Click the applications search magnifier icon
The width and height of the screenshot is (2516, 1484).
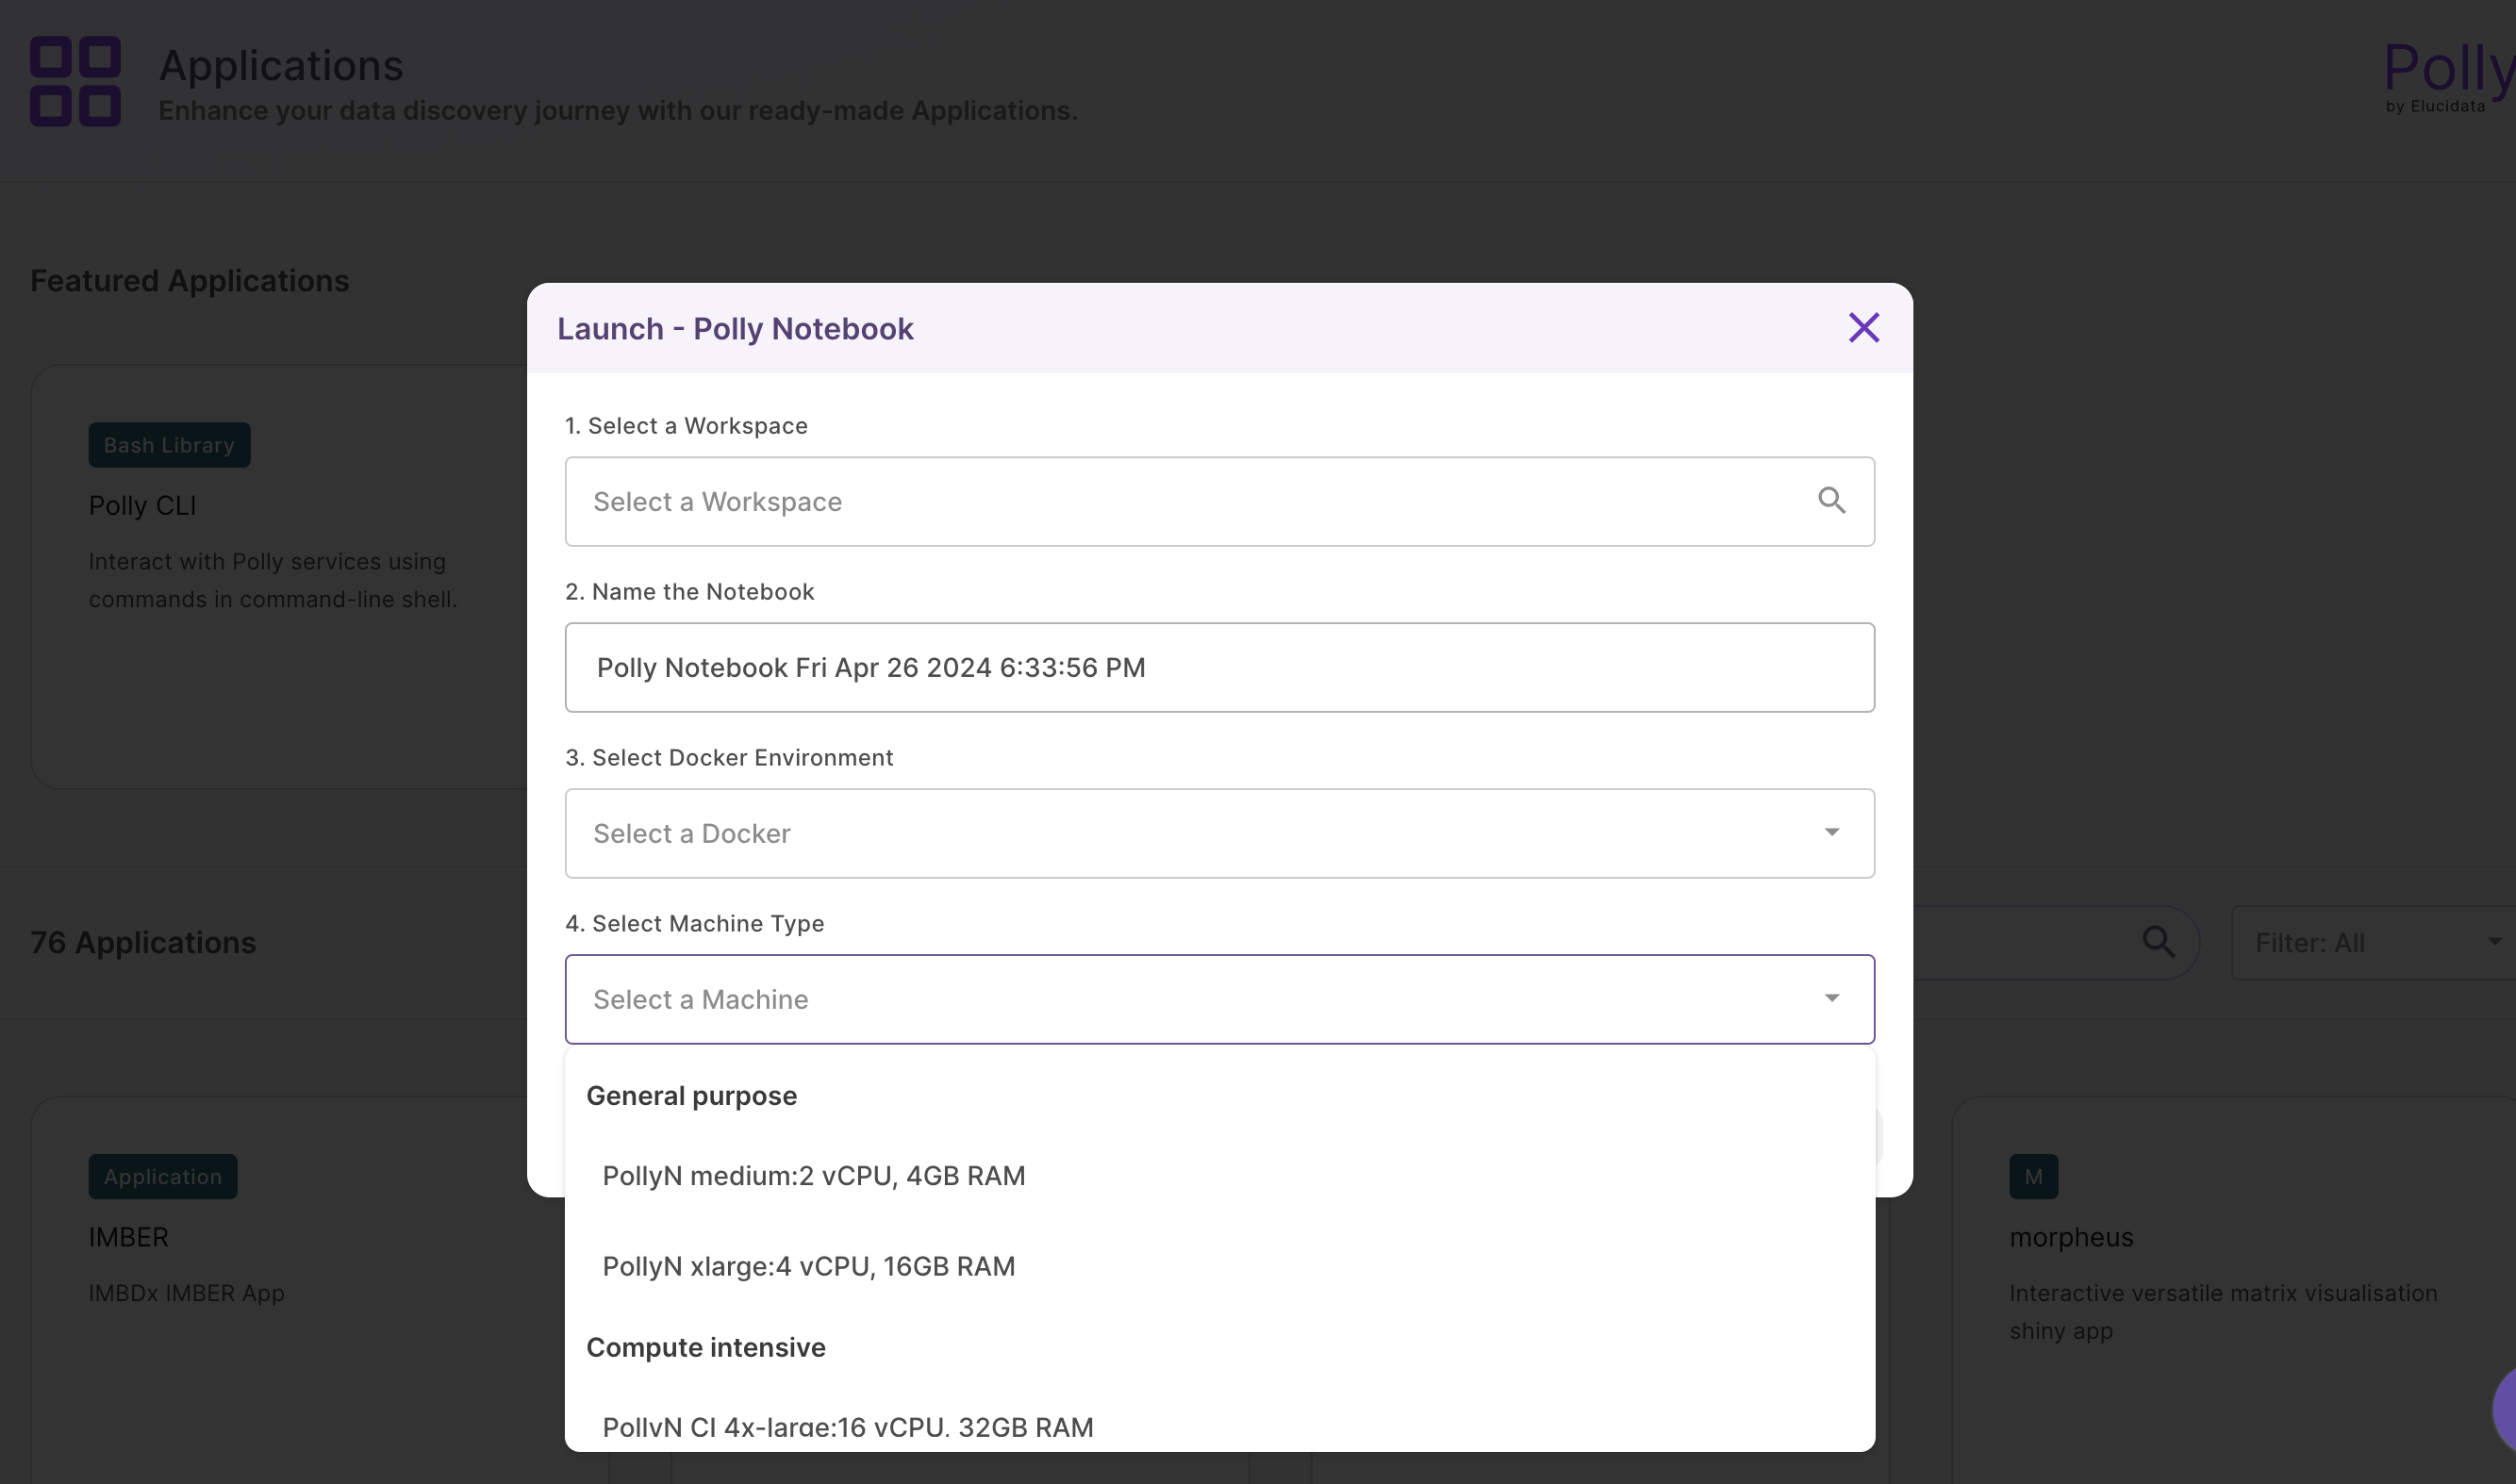2158,942
